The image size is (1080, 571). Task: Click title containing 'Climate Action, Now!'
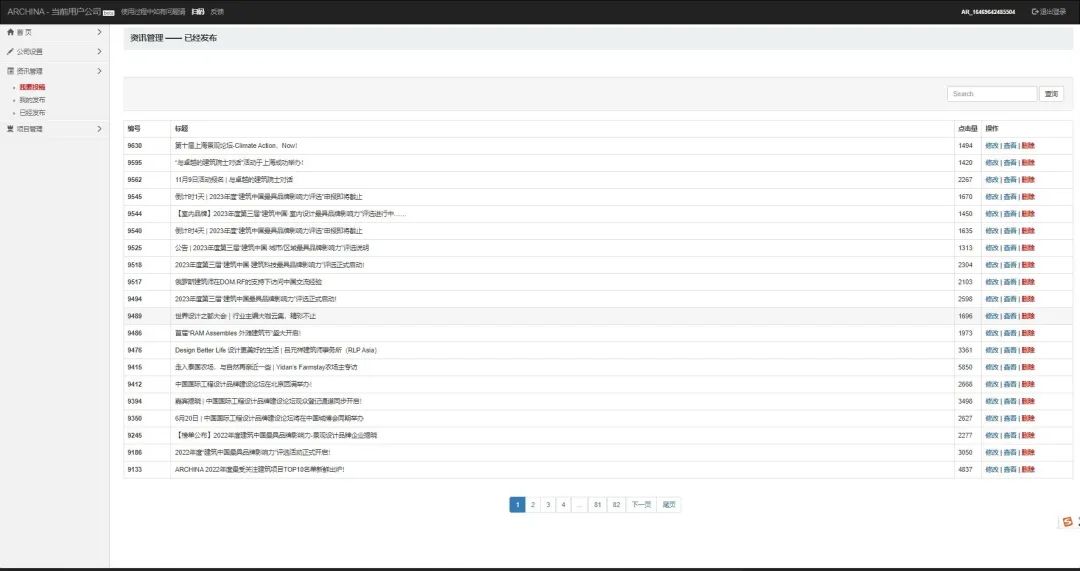(236, 146)
